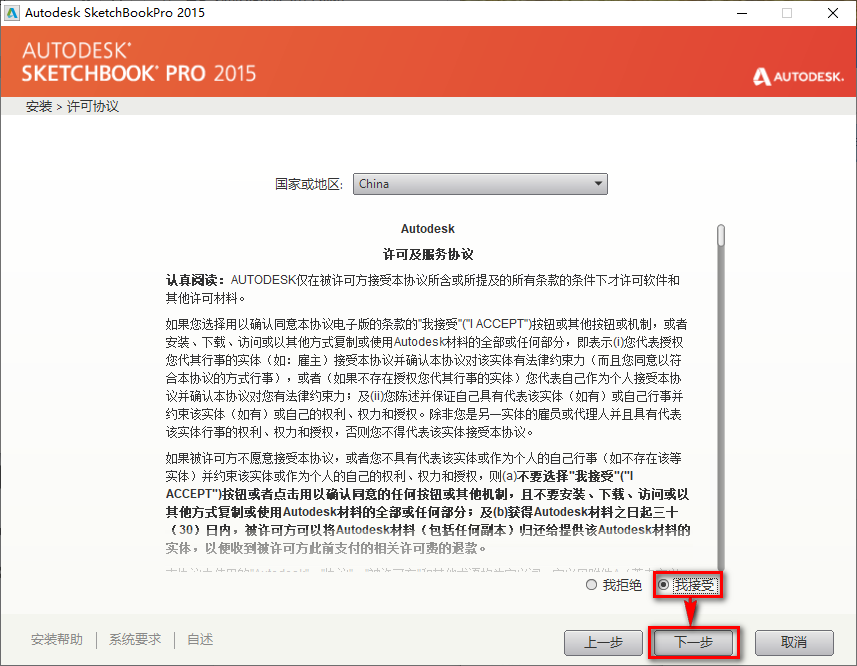
Task: Open the 系统要求 link
Action: 135,639
